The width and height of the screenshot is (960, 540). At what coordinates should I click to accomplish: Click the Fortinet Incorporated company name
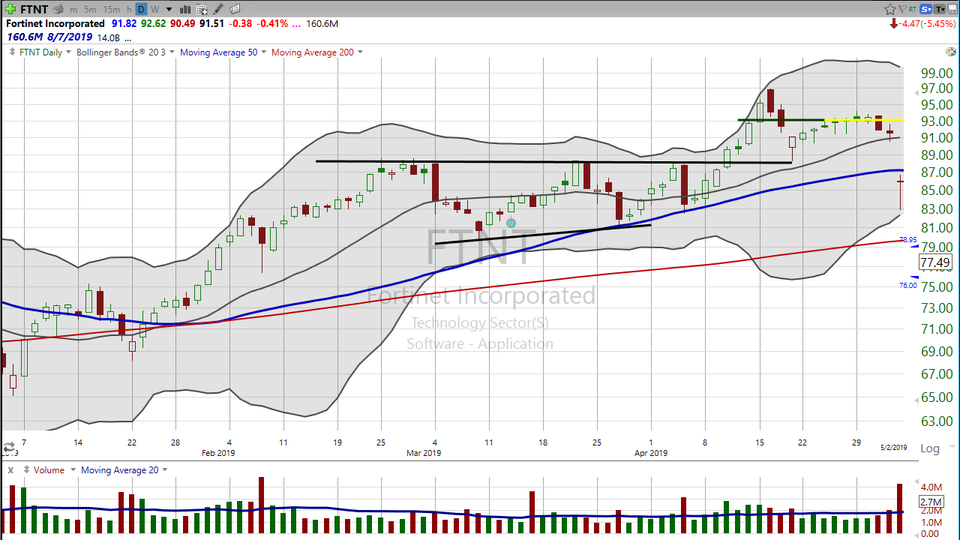(x=55, y=23)
